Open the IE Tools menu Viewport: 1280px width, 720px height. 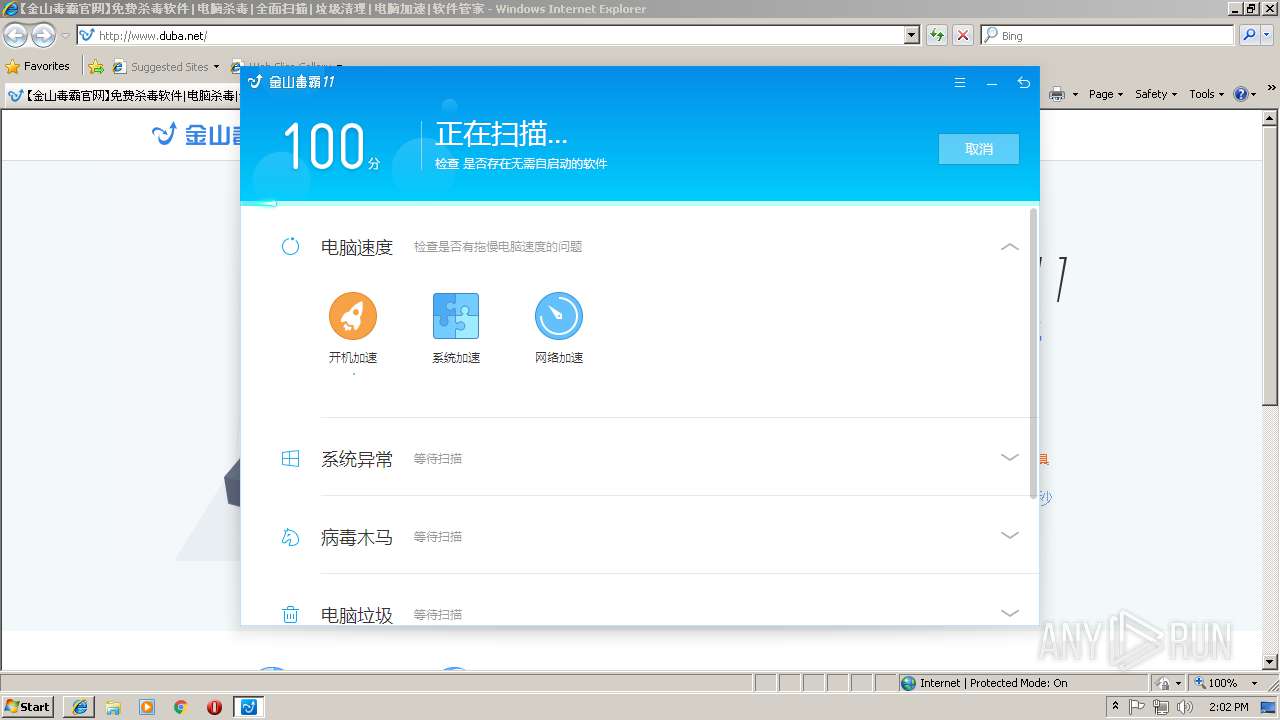[1207, 94]
